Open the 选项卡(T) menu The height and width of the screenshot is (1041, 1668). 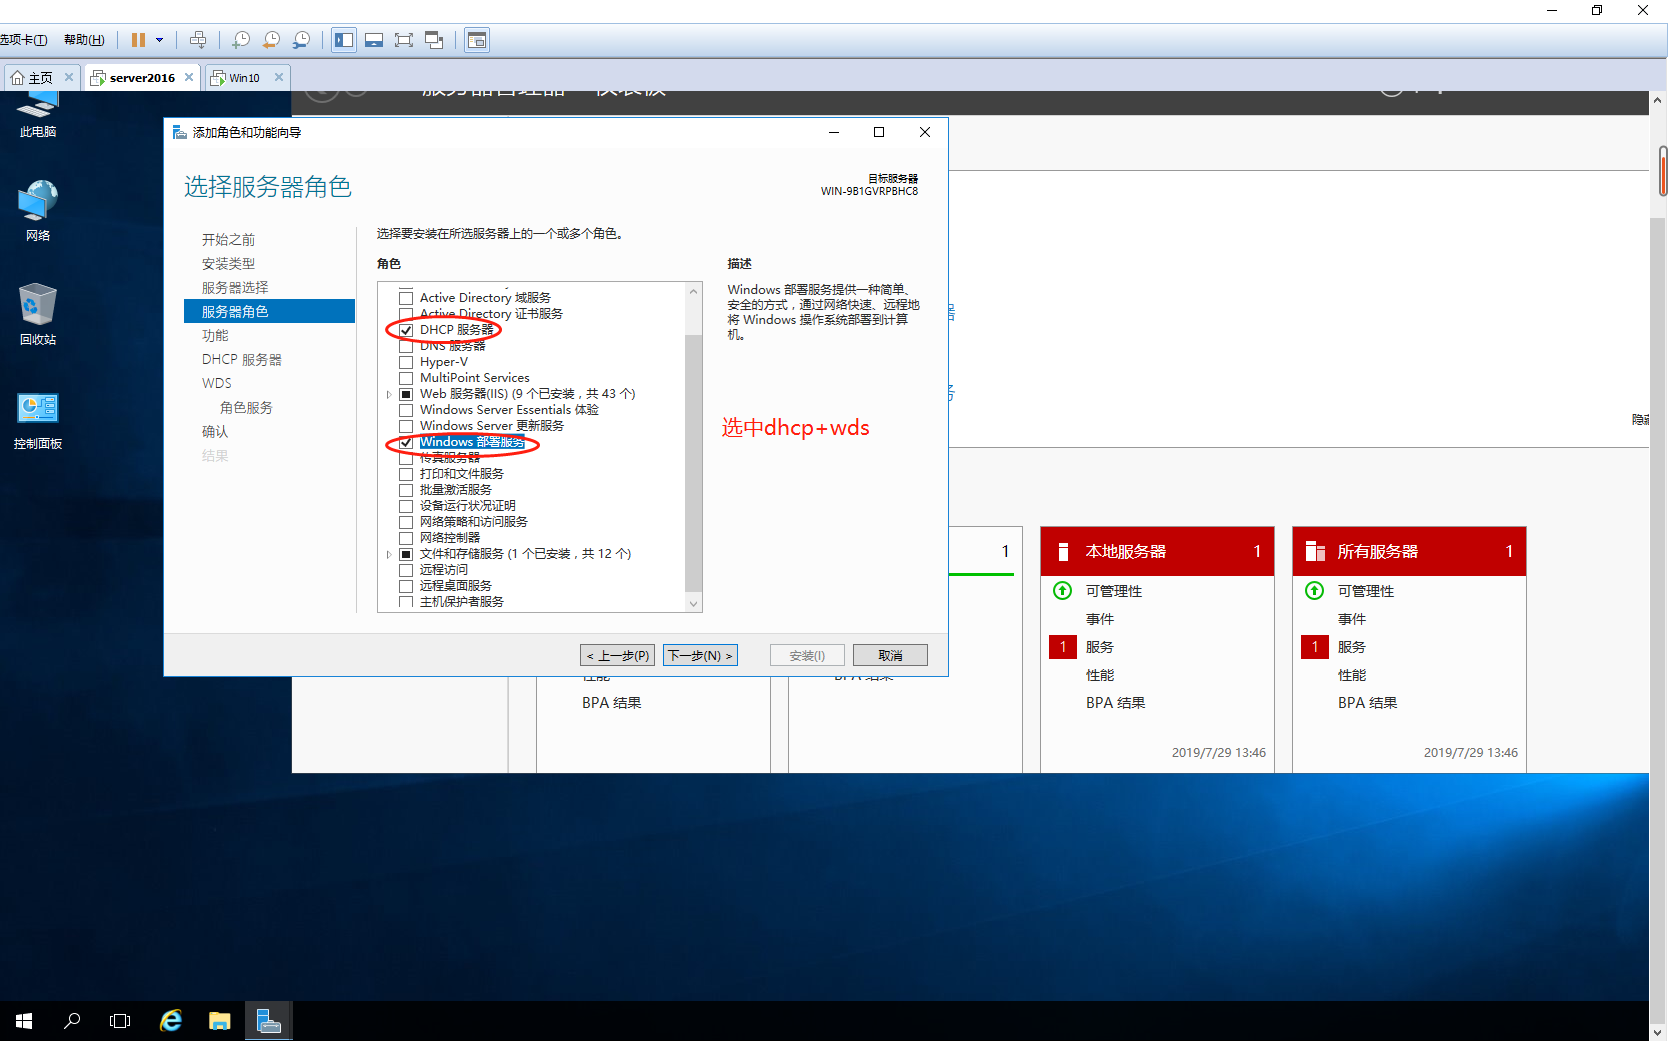pyautogui.click(x=24, y=40)
